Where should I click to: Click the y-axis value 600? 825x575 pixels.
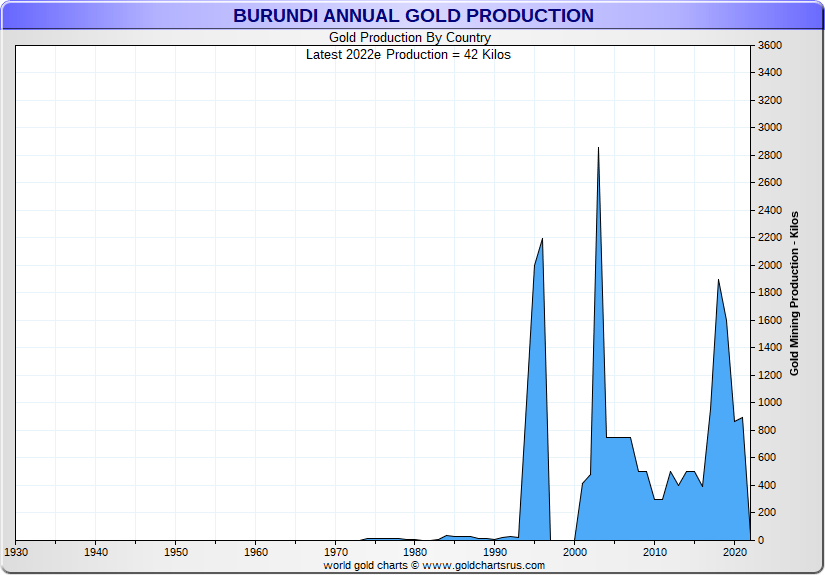pos(767,457)
